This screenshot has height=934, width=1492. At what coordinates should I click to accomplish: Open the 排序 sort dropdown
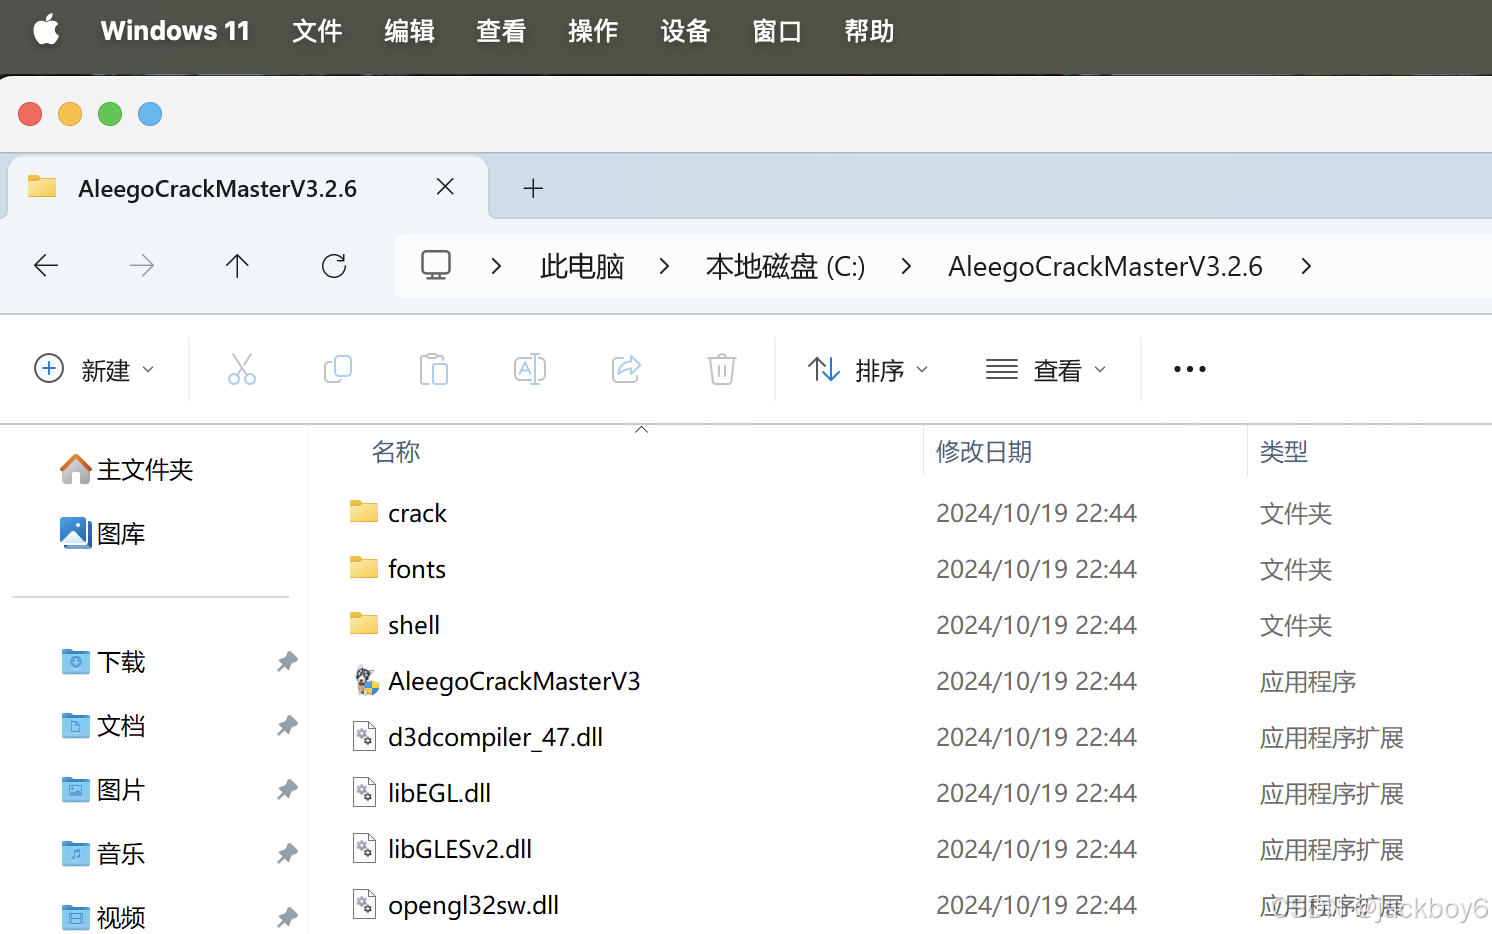tap(868, 369)
